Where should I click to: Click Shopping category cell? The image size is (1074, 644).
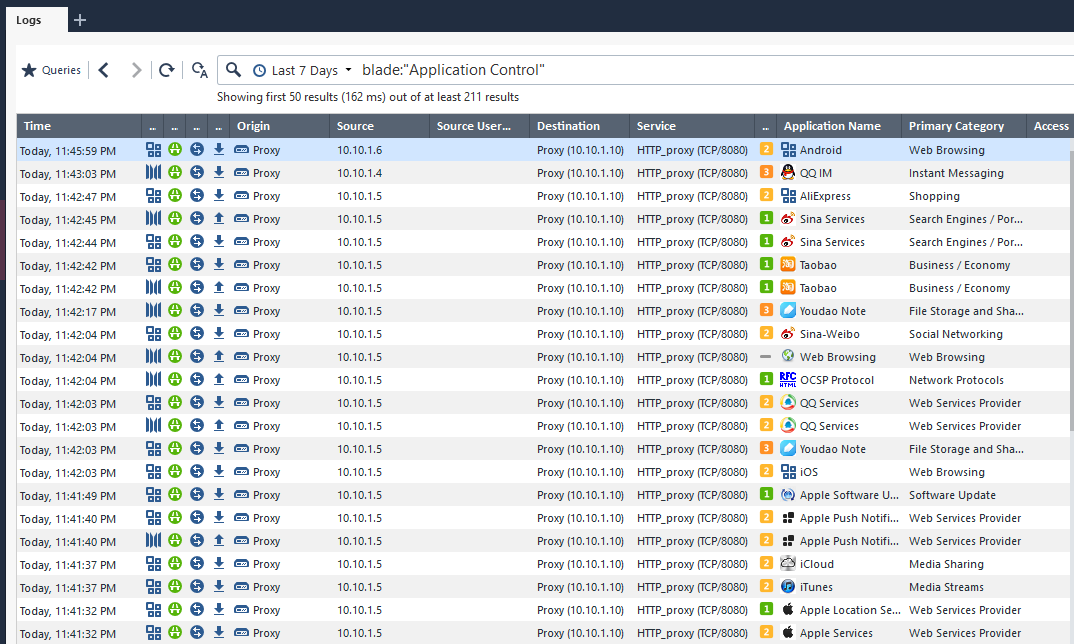934,197
